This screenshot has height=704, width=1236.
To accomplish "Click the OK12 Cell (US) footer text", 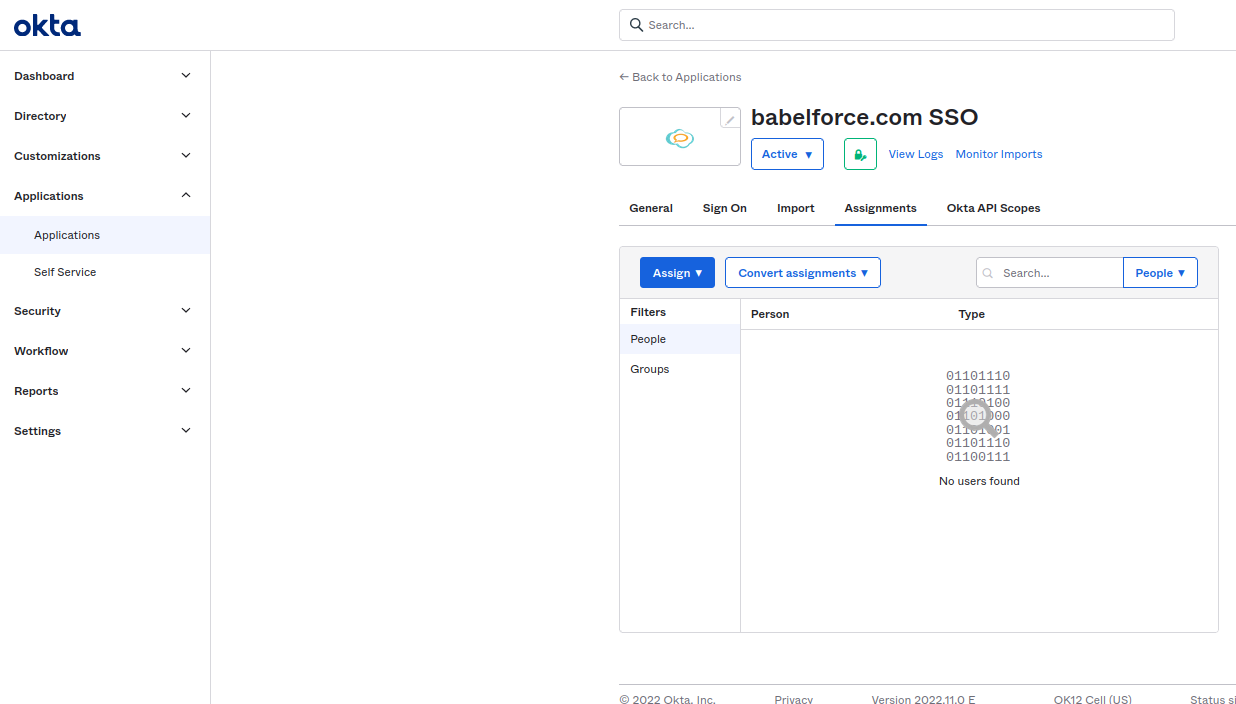I will coord(1093,700).
